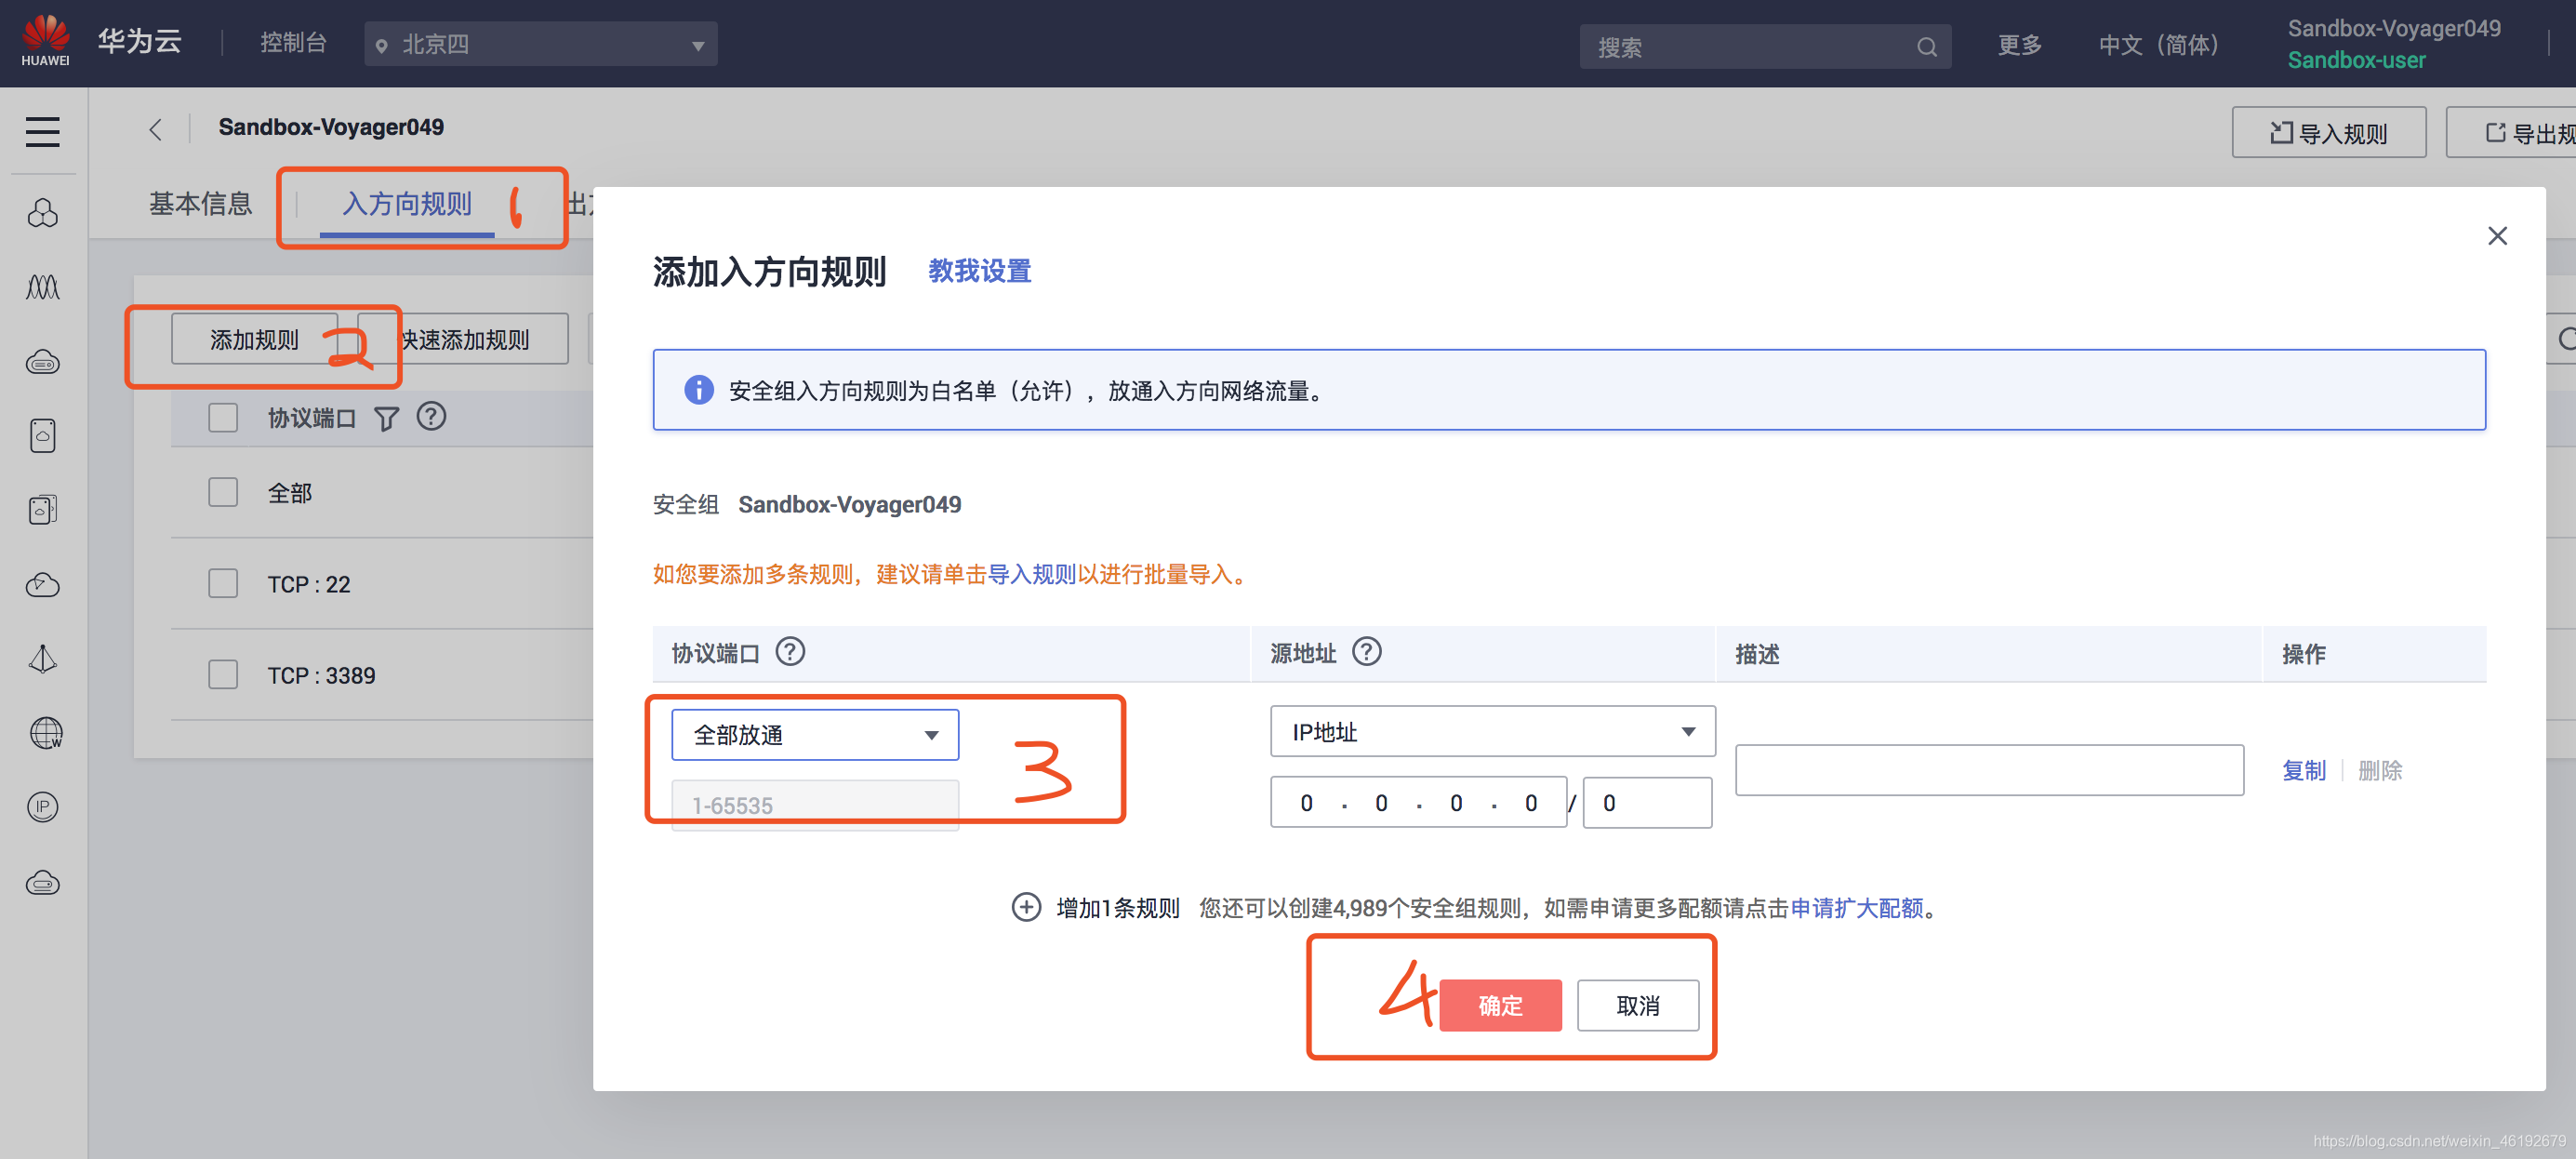Open the cloud server sidebar icon
2576x1159 pixels.
[43, 361]
